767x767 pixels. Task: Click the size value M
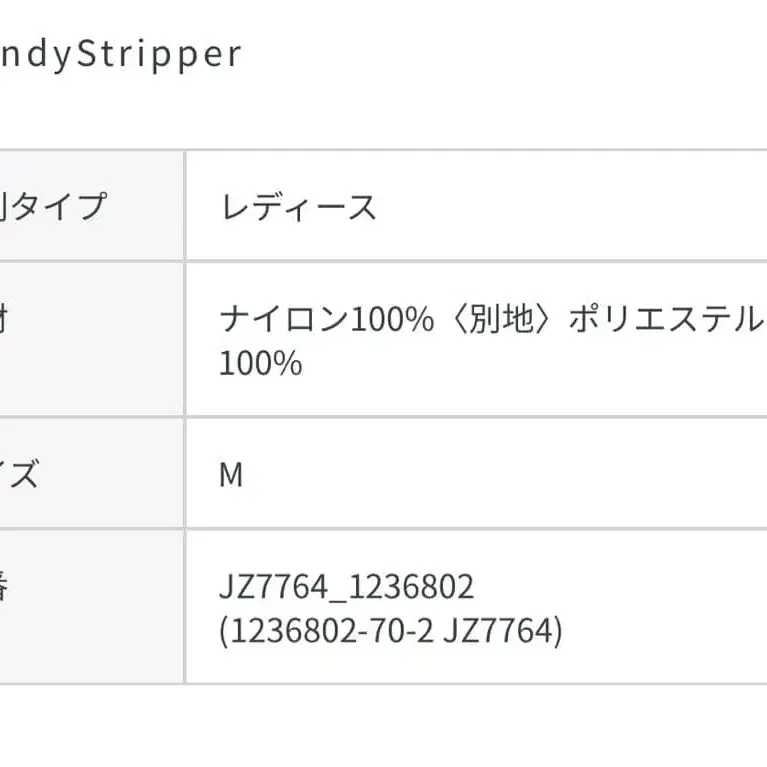pos(231,474)
